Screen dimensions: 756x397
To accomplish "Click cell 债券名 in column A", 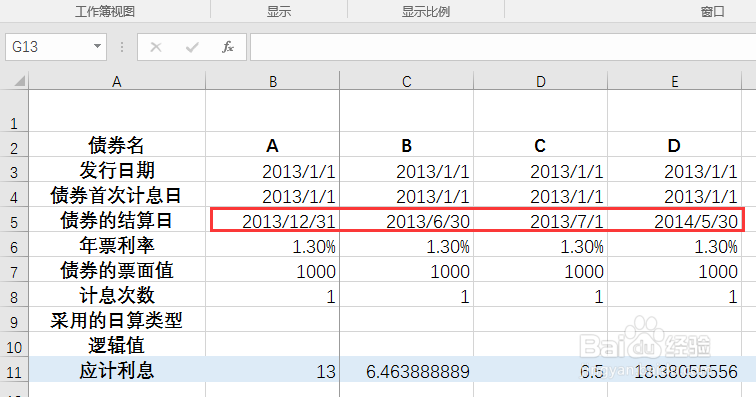I will (x=117, y=145).
